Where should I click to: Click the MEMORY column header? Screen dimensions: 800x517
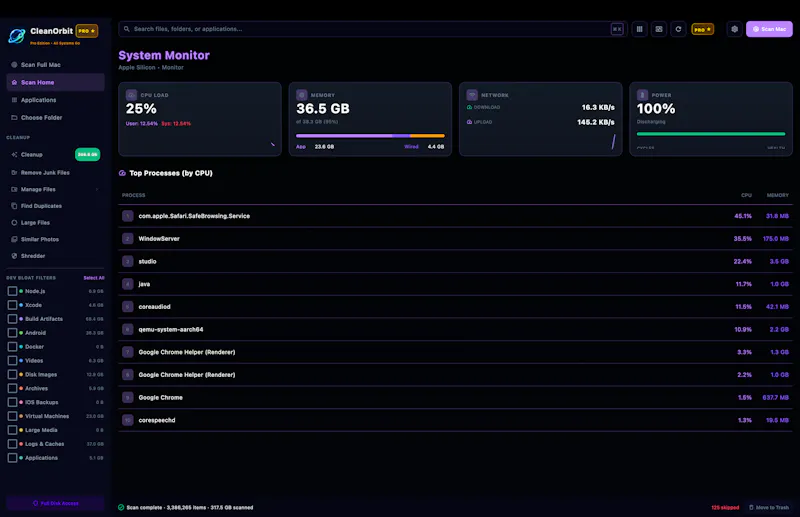coord(778,195)
